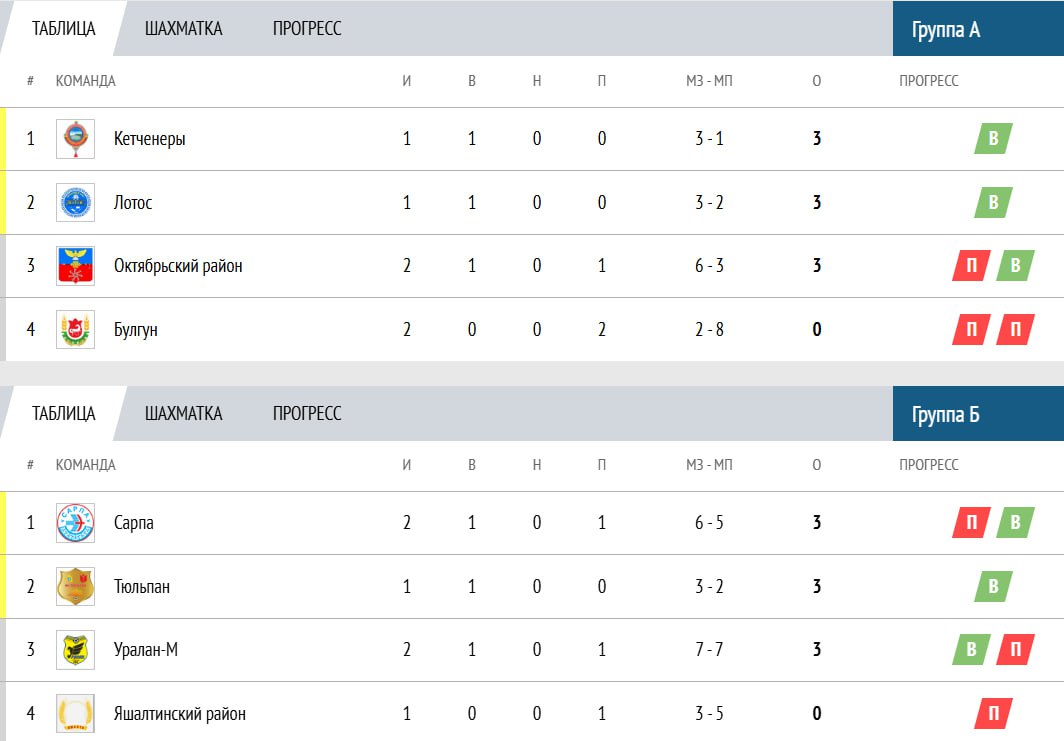Click the Булгун team logo
1064x741 pixels.
click(x=75, y=330)
